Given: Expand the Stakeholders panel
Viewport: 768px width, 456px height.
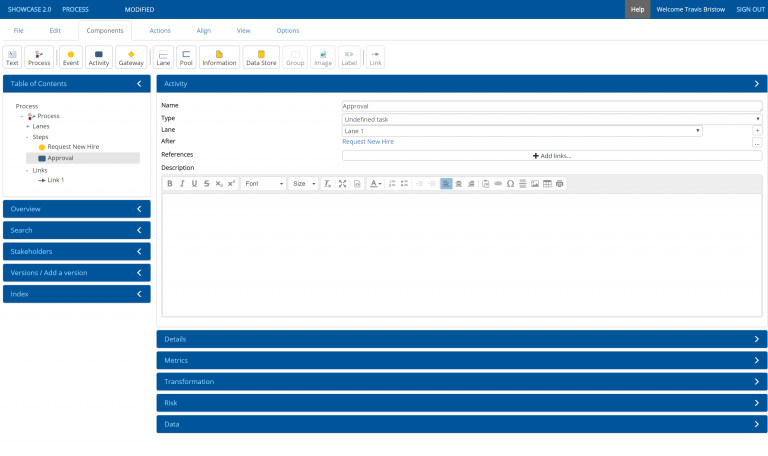Looking at the screenshot, I should (76, 251).
